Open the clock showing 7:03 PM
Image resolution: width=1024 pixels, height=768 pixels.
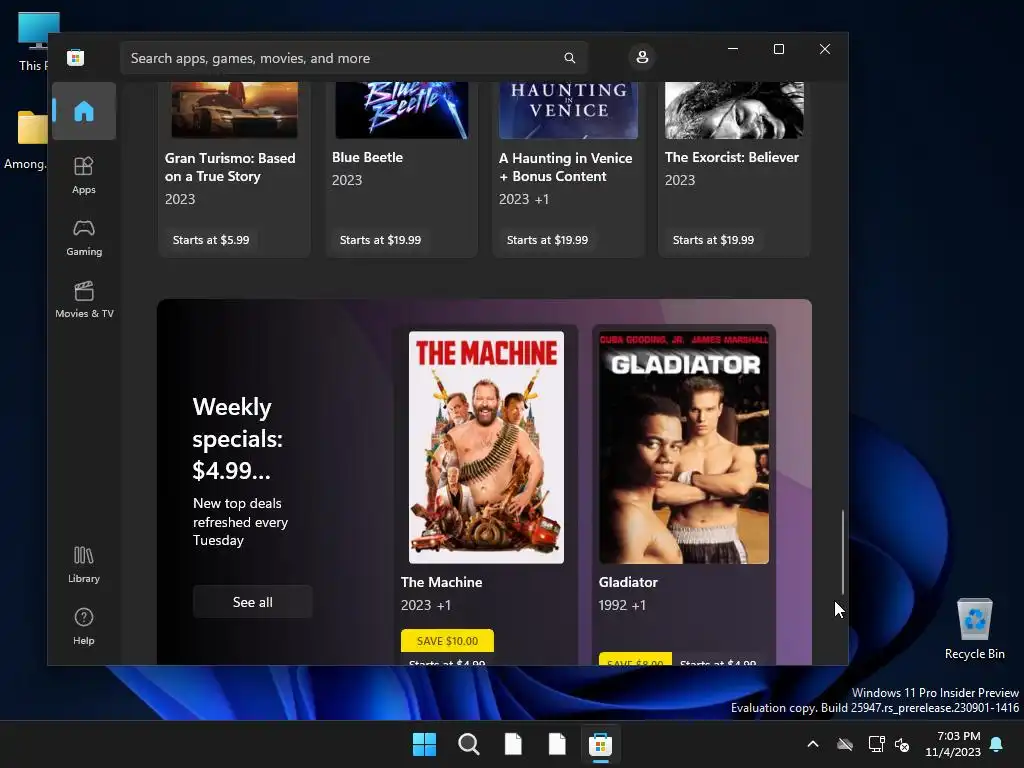(953, 744)
